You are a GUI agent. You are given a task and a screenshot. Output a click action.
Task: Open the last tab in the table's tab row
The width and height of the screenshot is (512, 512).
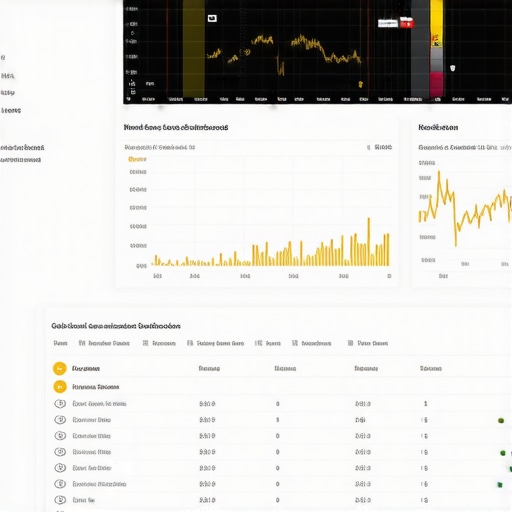point(368,343)
